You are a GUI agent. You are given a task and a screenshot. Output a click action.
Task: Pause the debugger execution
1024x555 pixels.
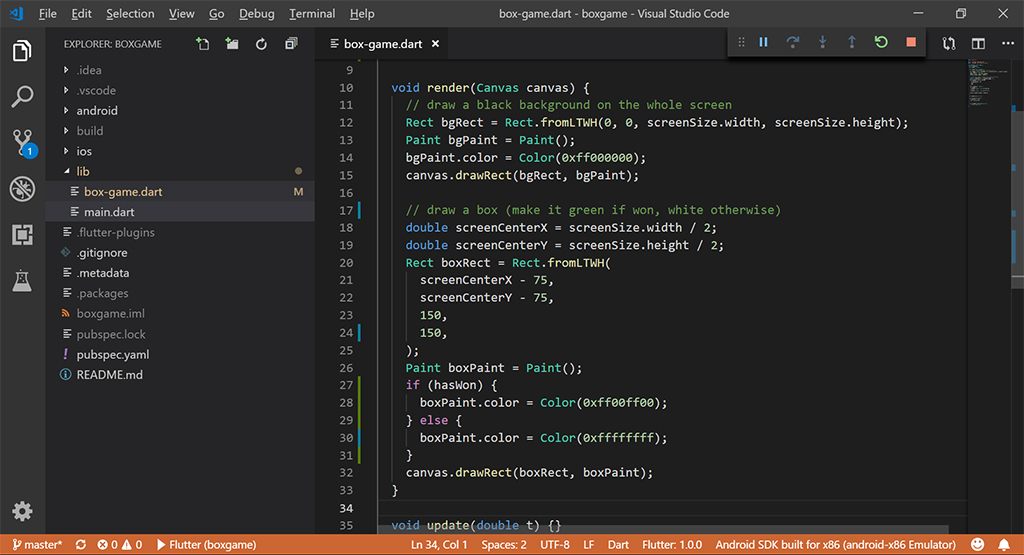(763, 43)
